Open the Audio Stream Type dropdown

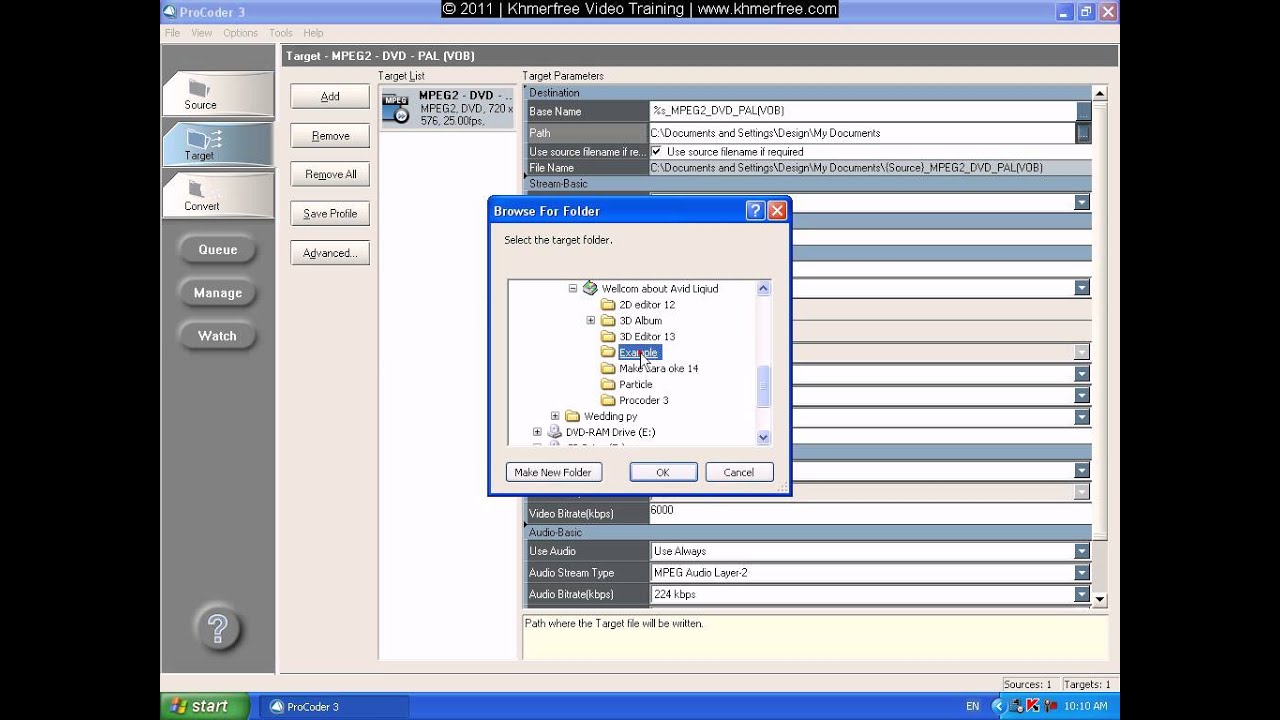click(x=1082, y=573)
